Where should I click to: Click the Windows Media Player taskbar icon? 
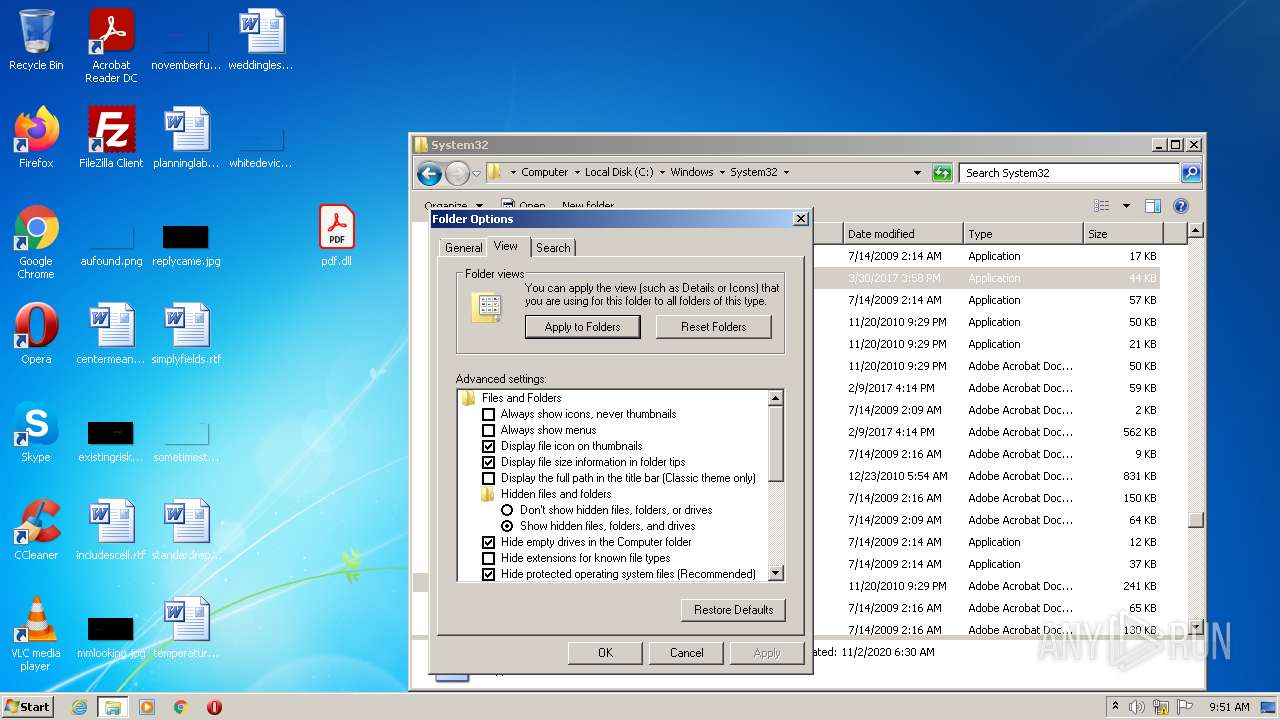pos(147,707)
